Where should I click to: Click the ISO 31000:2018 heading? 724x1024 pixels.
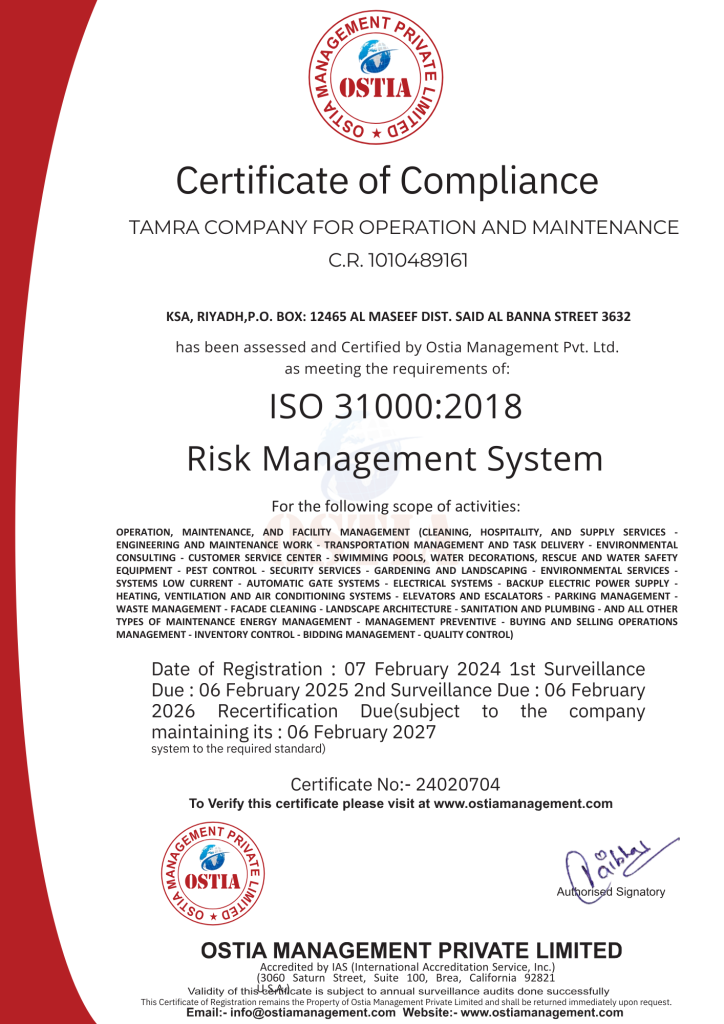pos(396,406)
